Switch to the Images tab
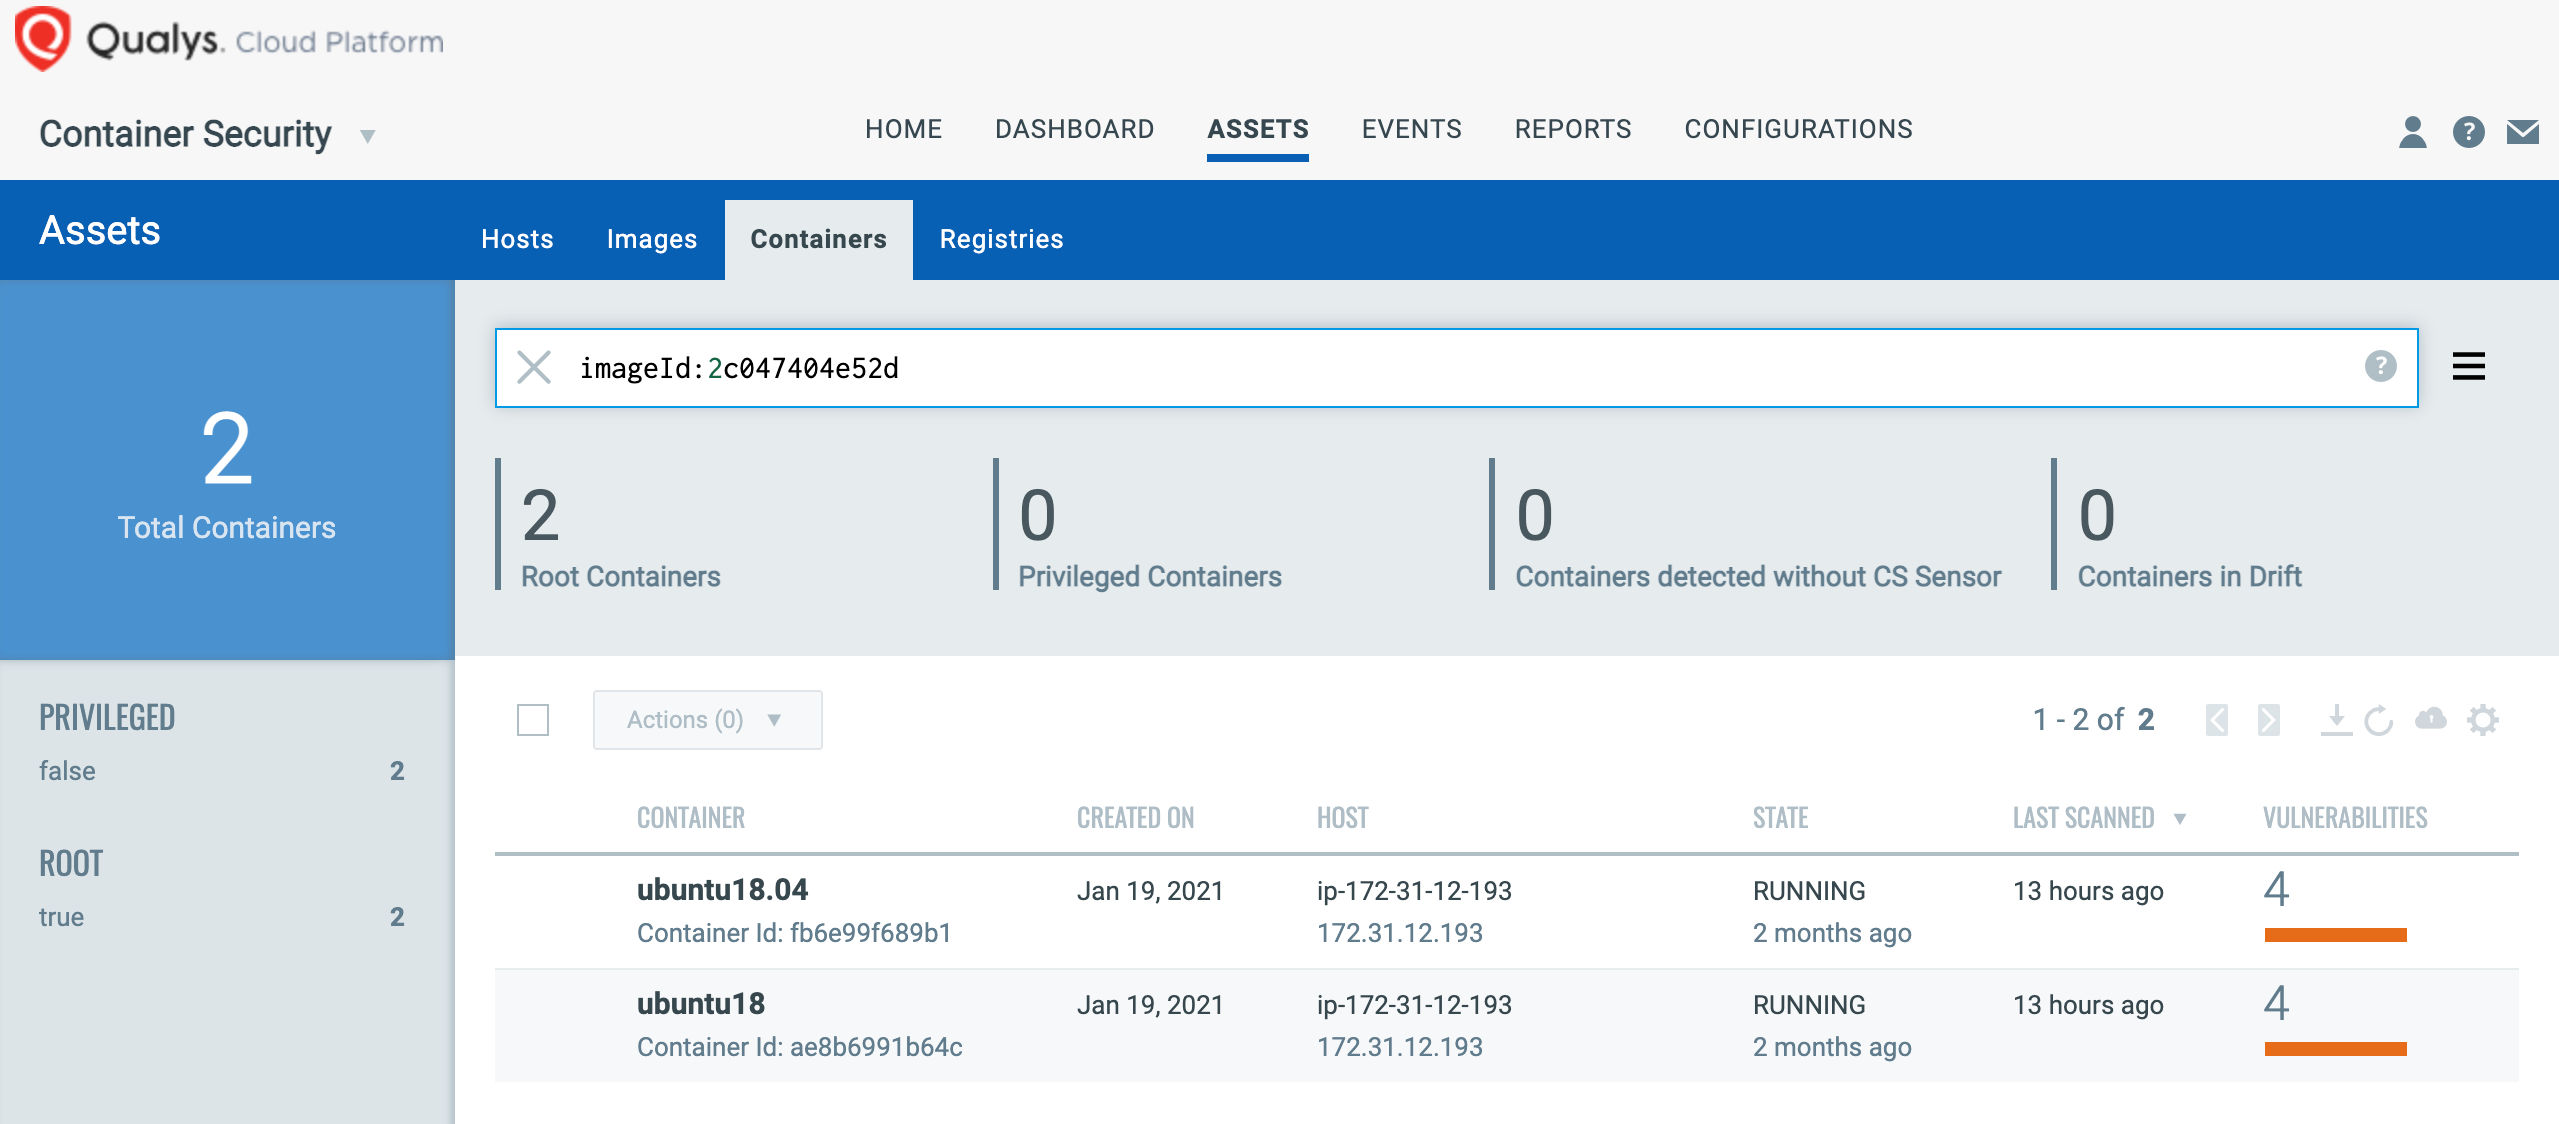The height and width of the screenshot is (1124, 2559). 651,239
